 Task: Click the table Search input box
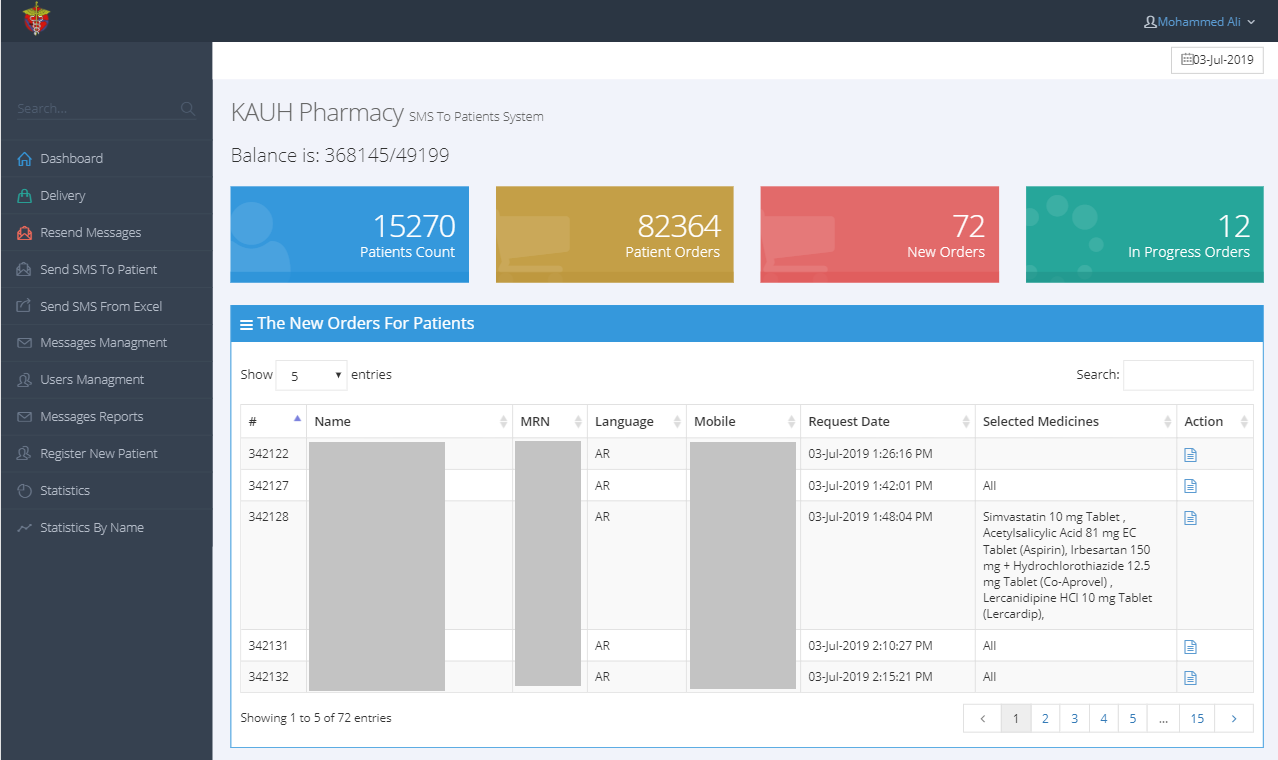click(x=1188, y=375)
